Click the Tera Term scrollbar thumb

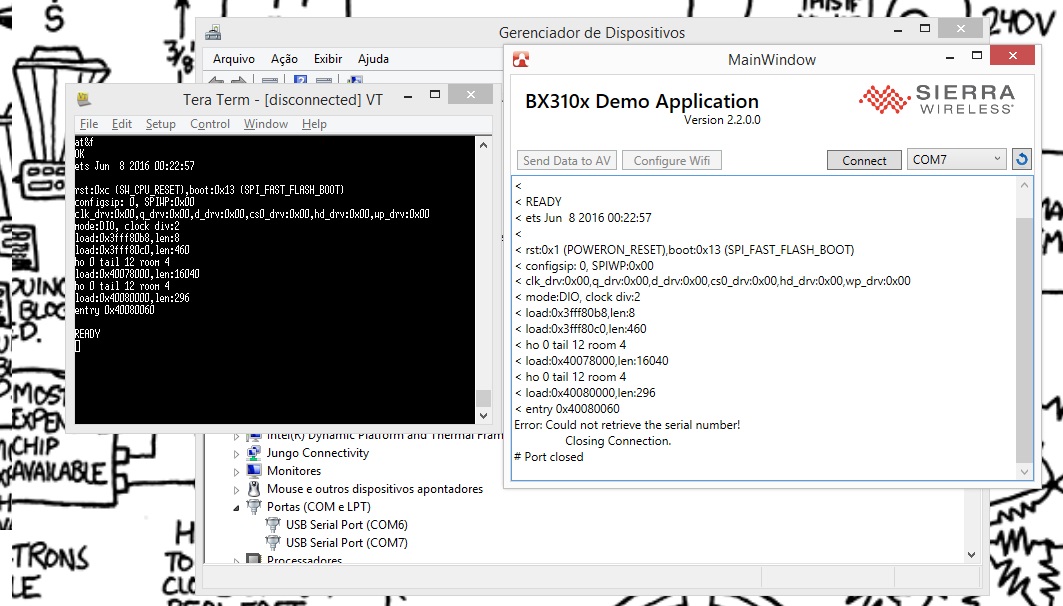(x=483, y=398)
